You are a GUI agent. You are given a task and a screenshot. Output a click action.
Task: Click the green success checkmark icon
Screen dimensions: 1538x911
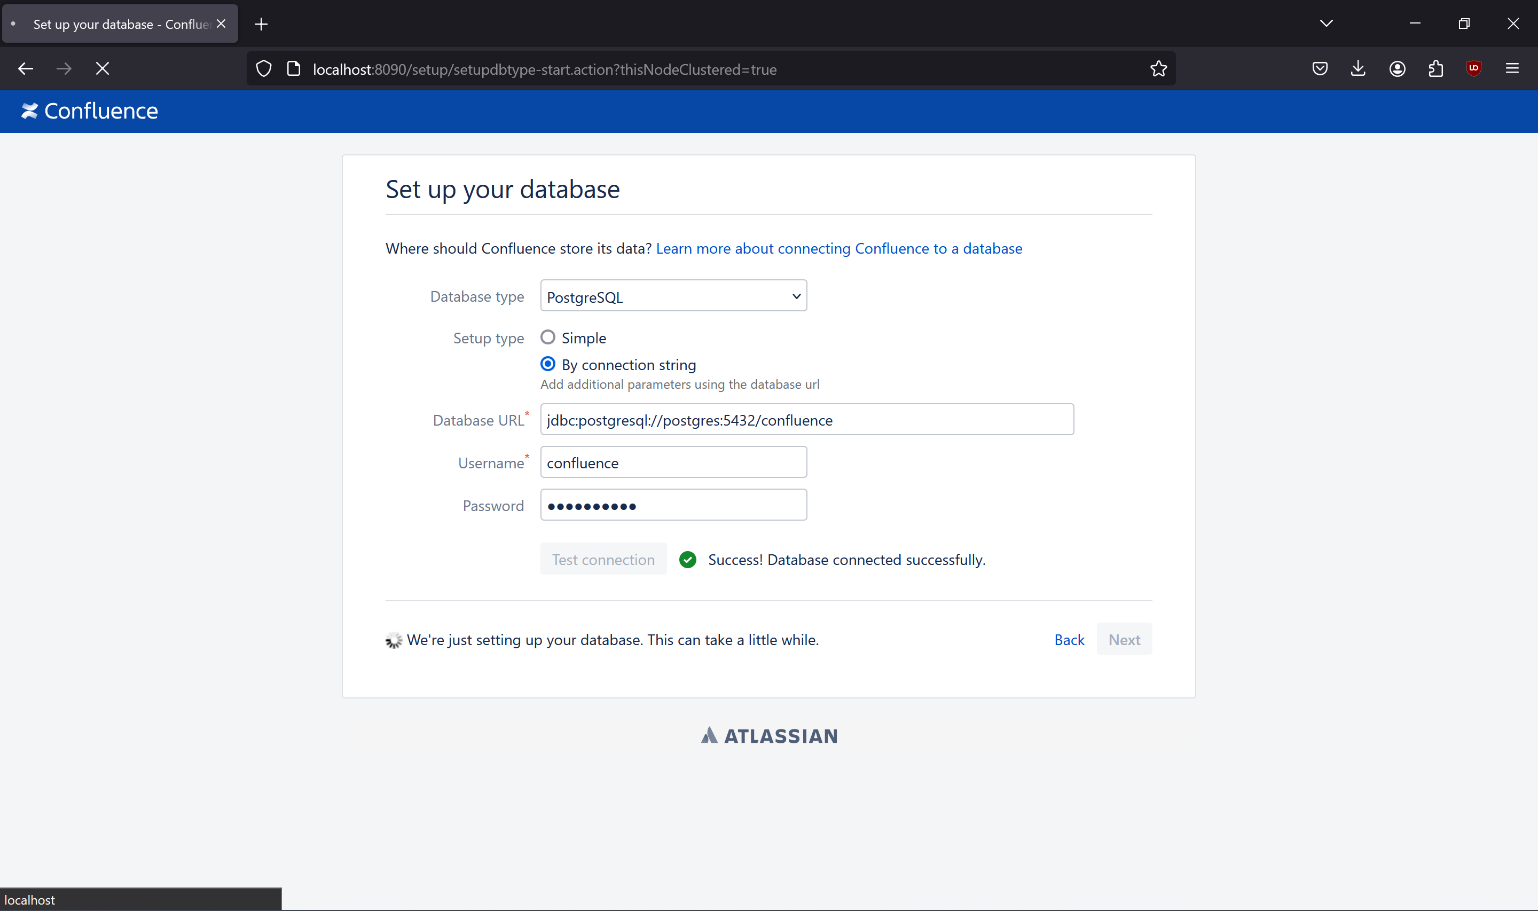coord(688,560)
